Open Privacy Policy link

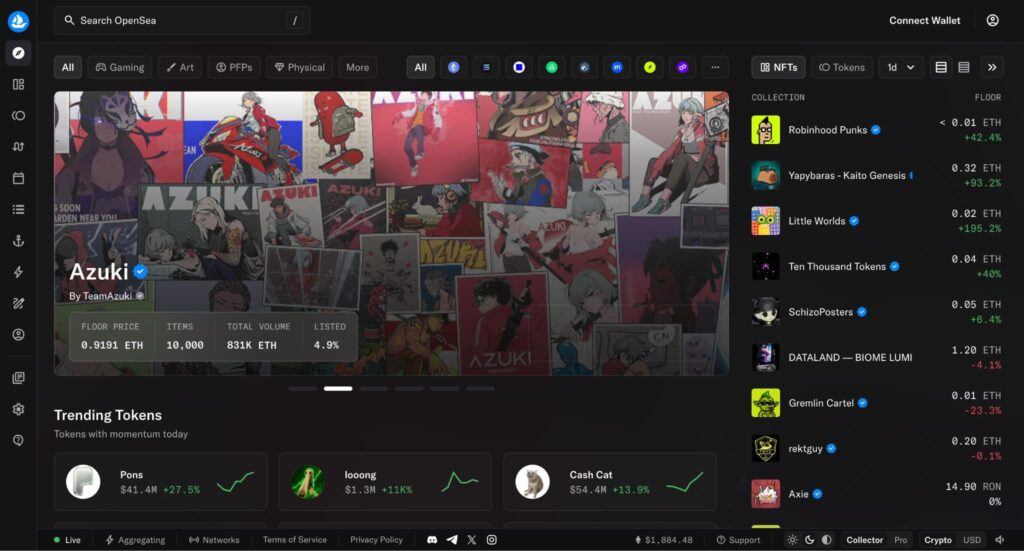coord(376,540)
